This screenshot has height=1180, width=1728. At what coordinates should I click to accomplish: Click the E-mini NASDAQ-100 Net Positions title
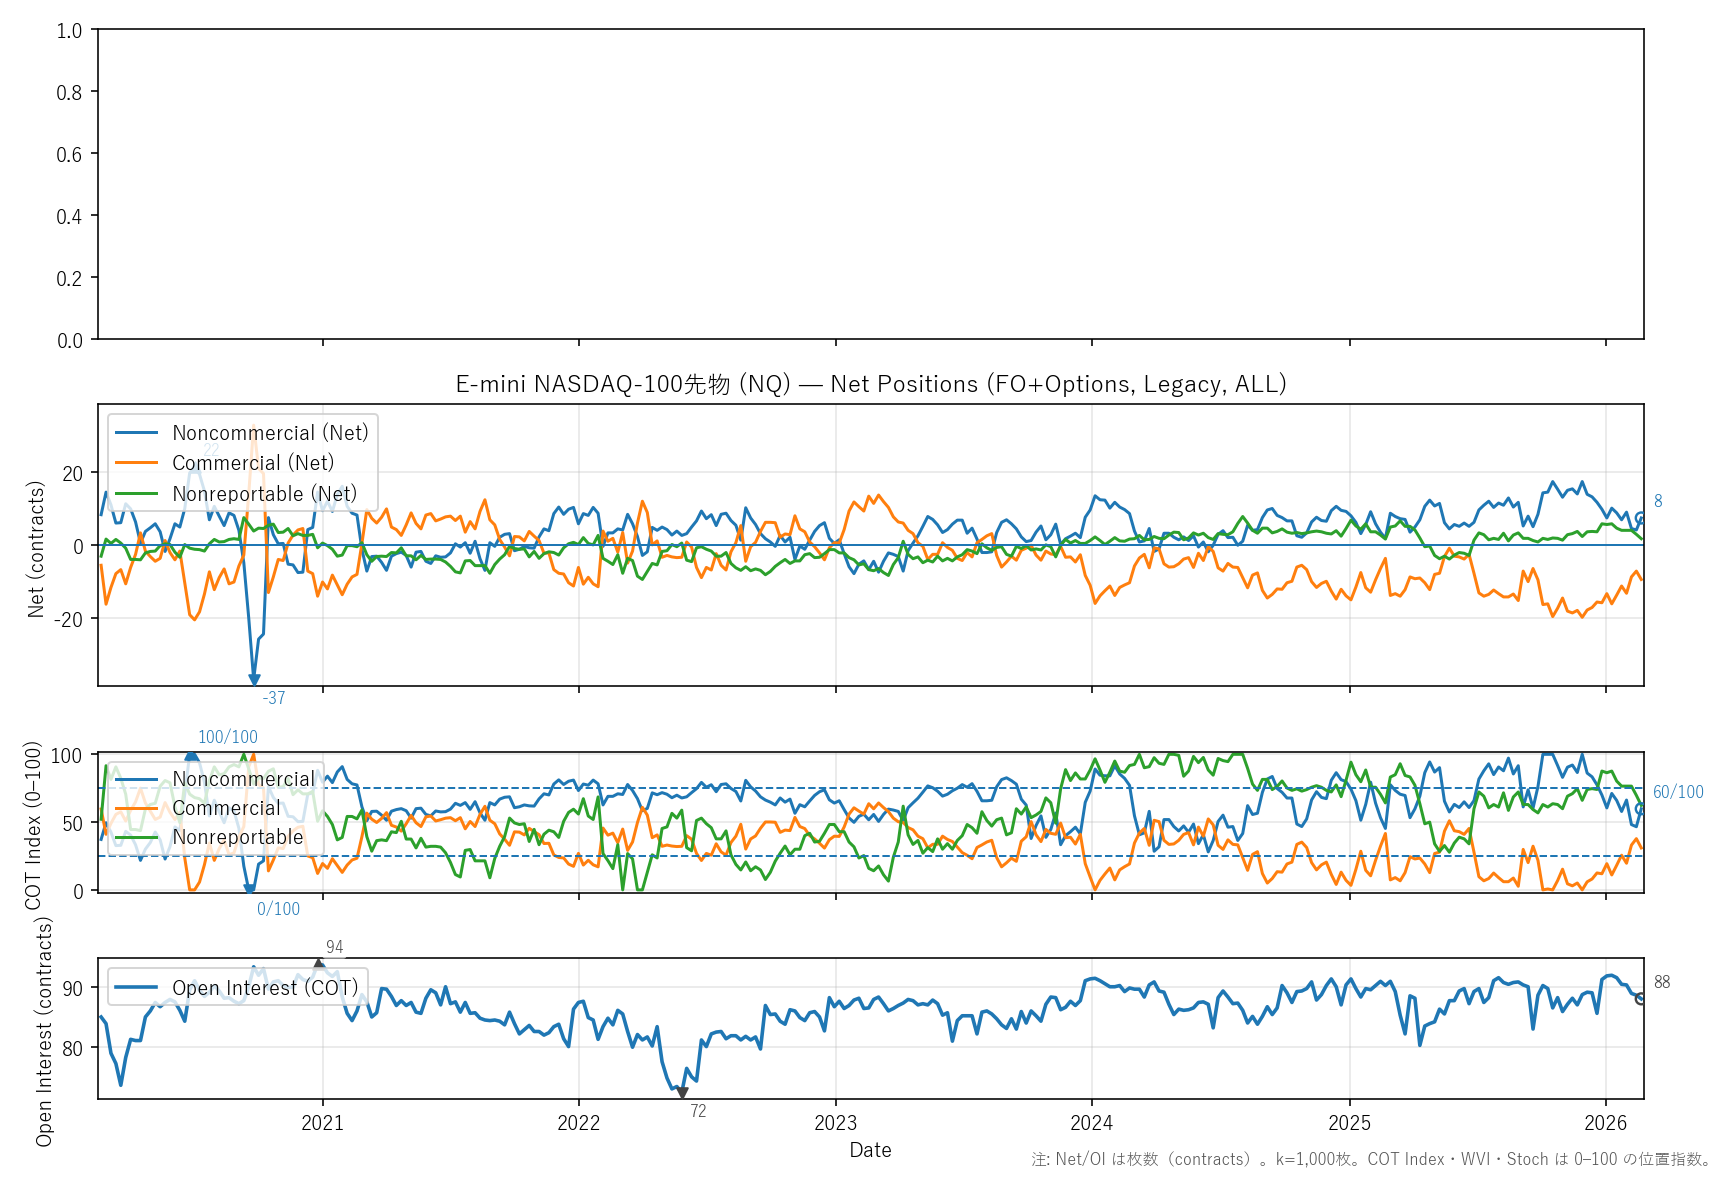click(x=870, y=384)
